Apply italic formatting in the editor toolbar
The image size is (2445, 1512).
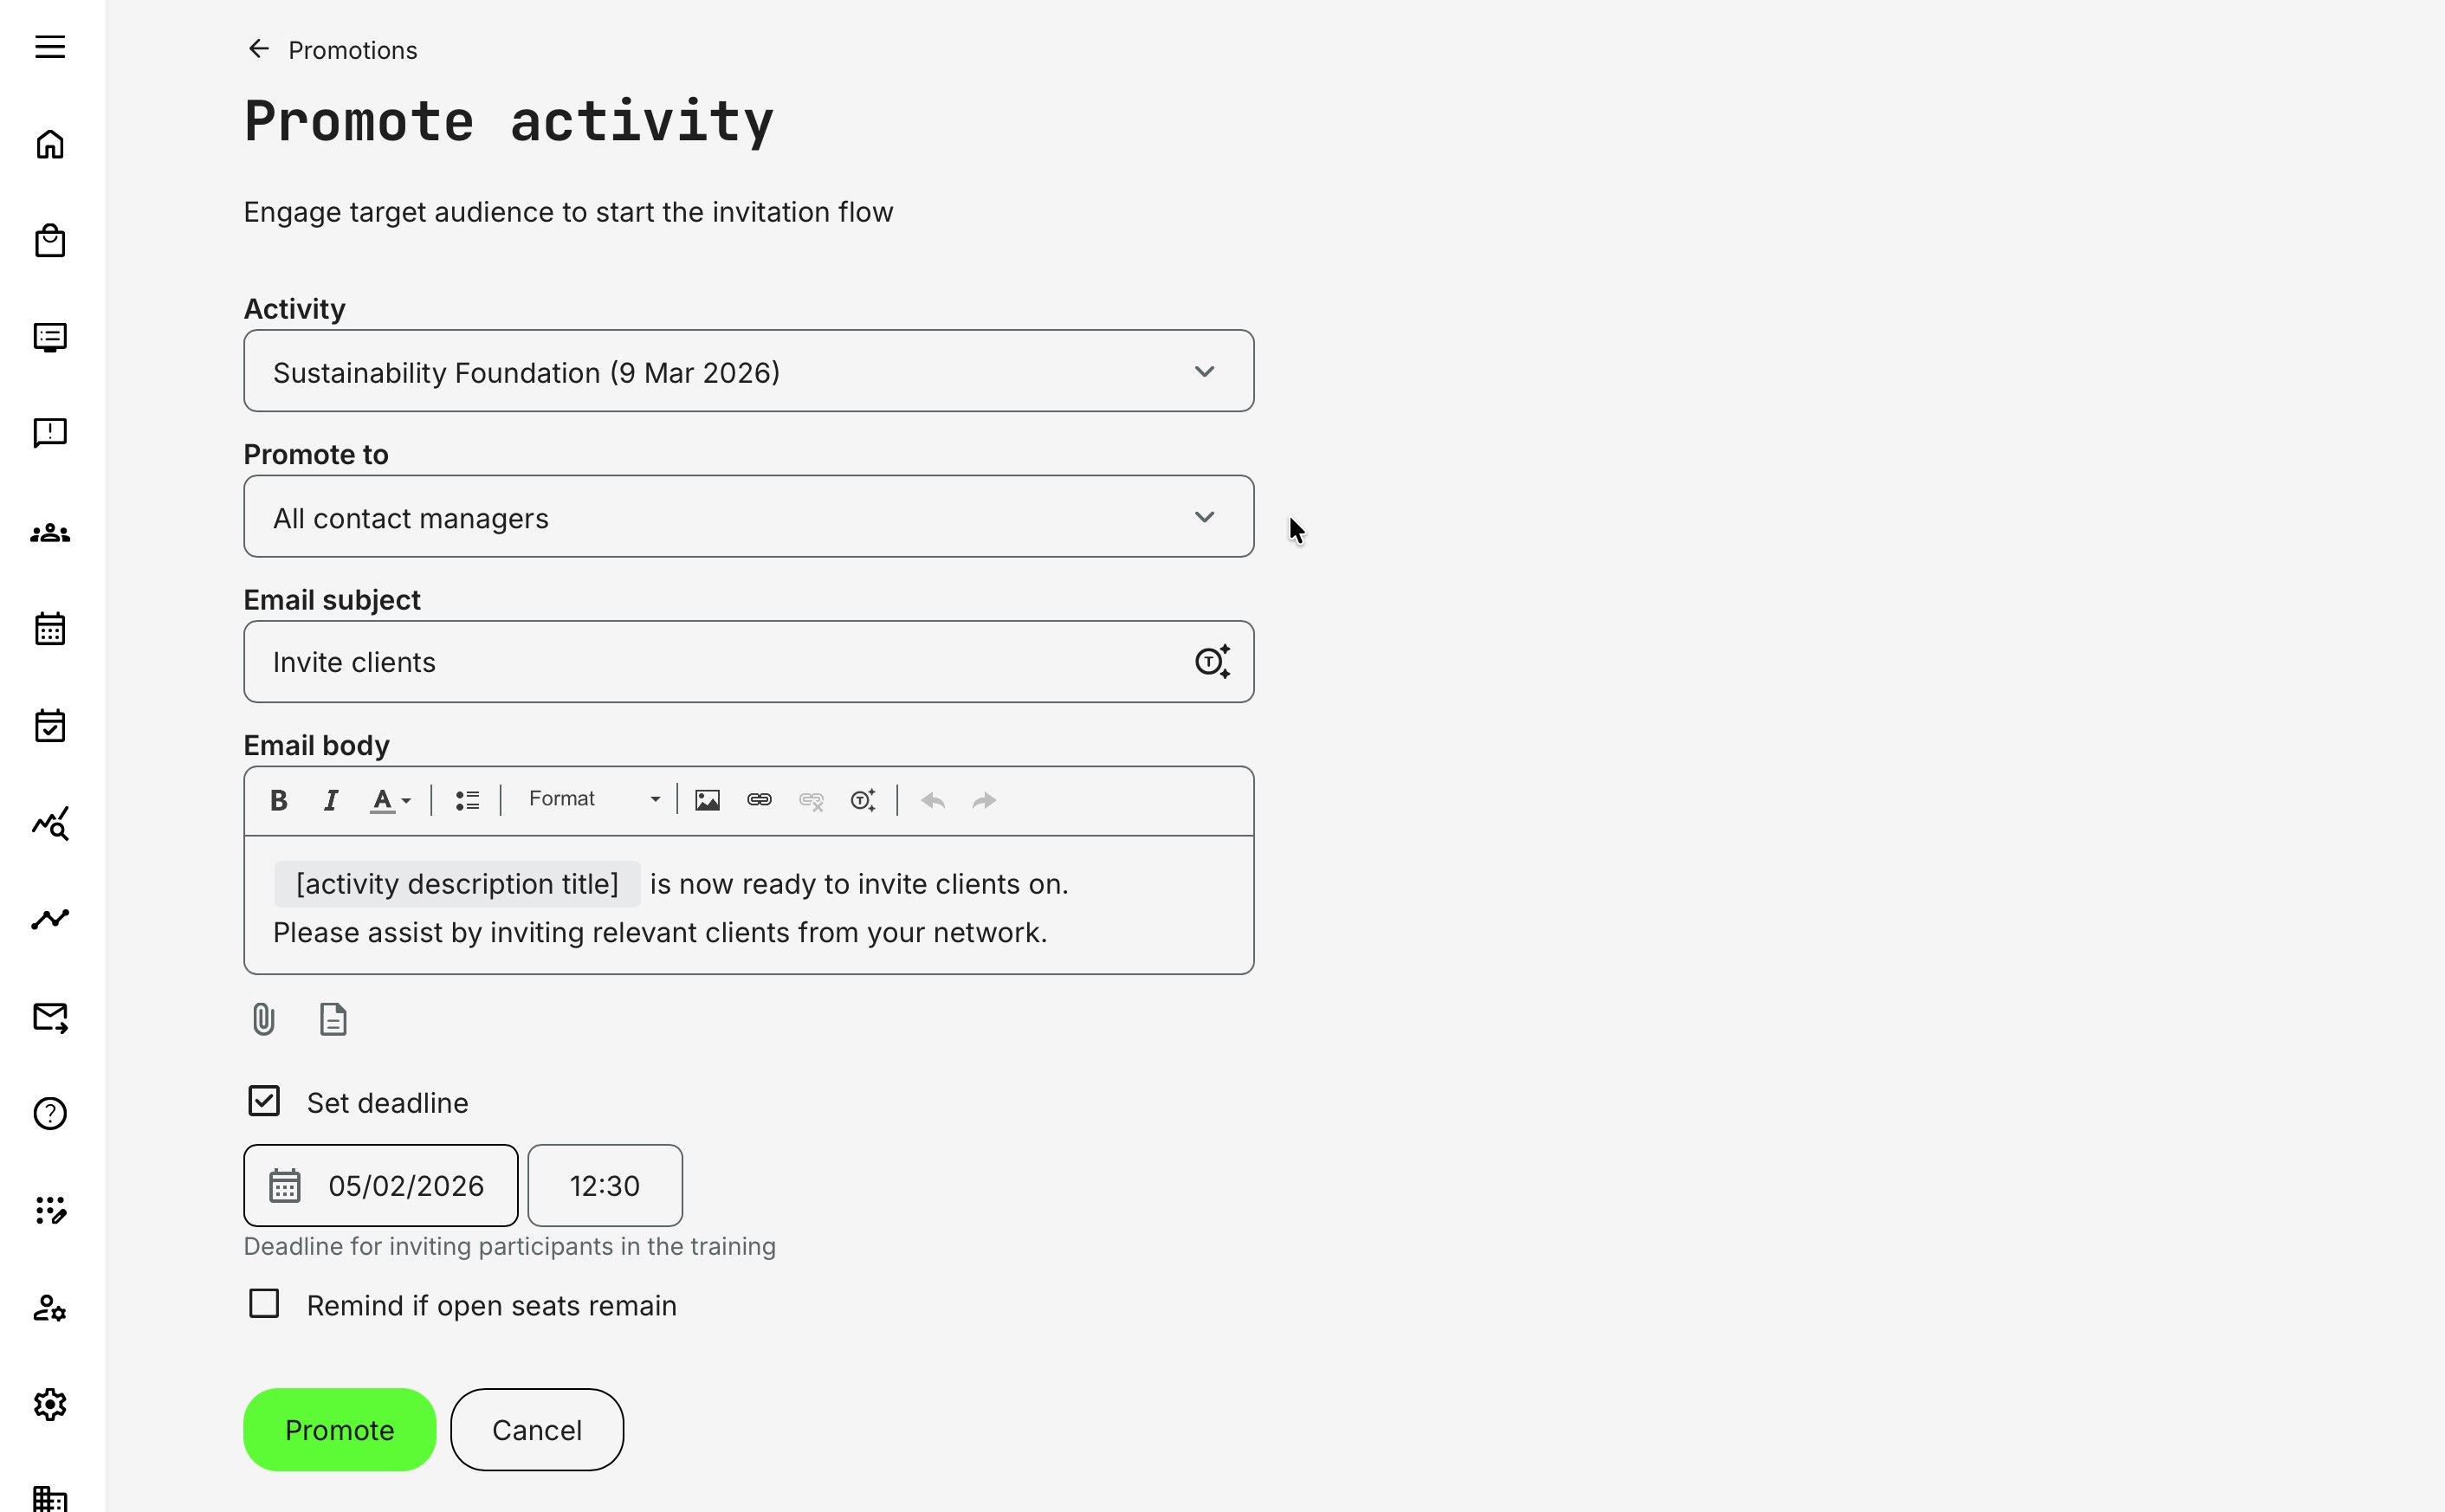tap(330, 799)
